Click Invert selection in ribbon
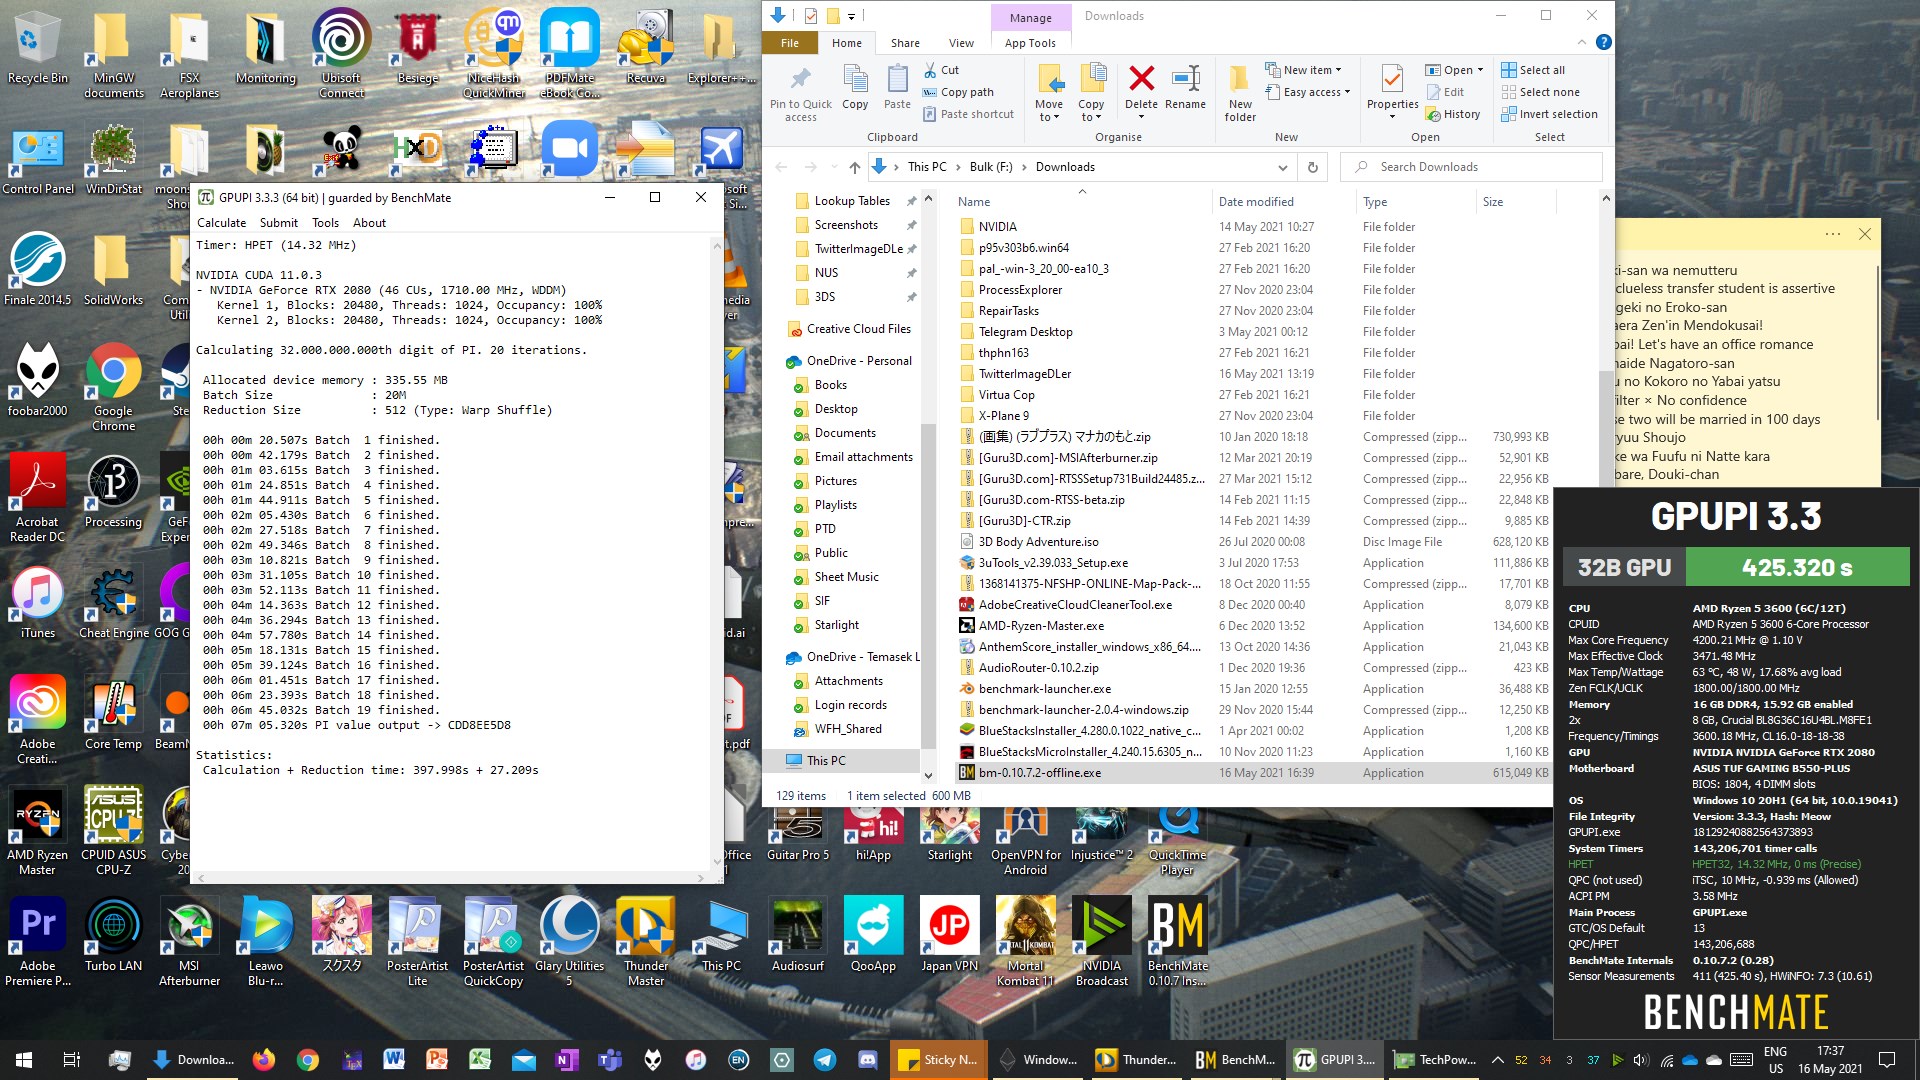This screenshot has height=1080, width=1920. (x=1549, y=114)
